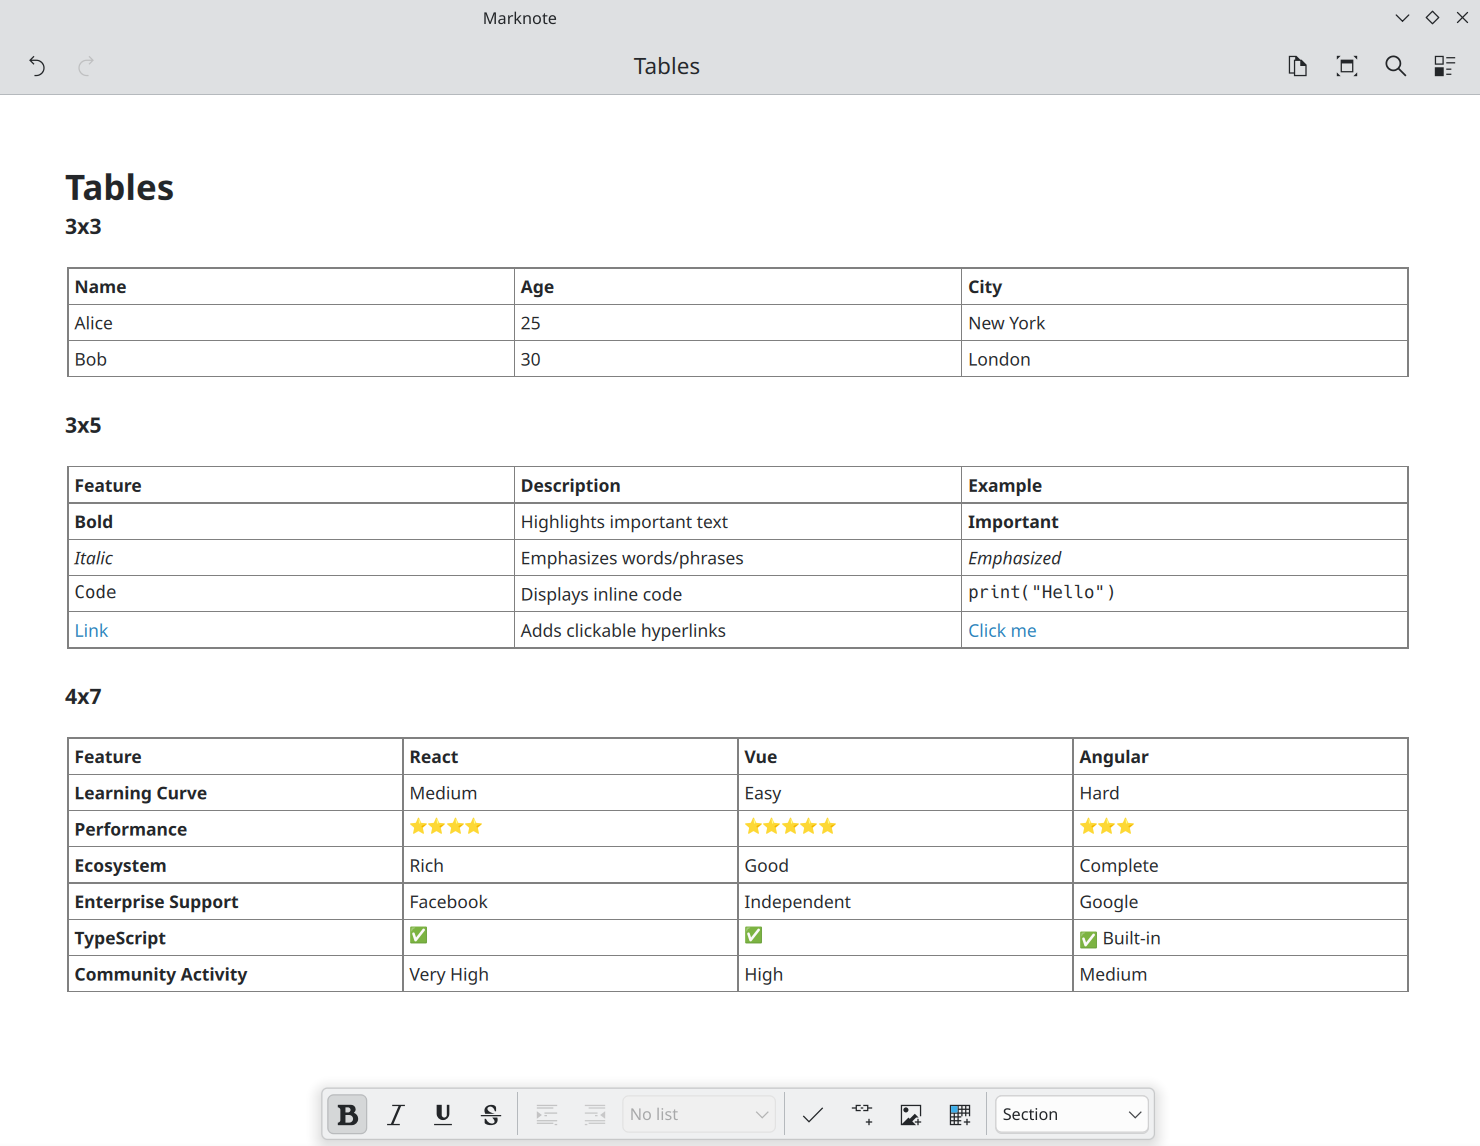Screen dimensions: 1480x1146
Task: Toggle italic formatting
Action: pyautogui.click(x=395, y=1114)
